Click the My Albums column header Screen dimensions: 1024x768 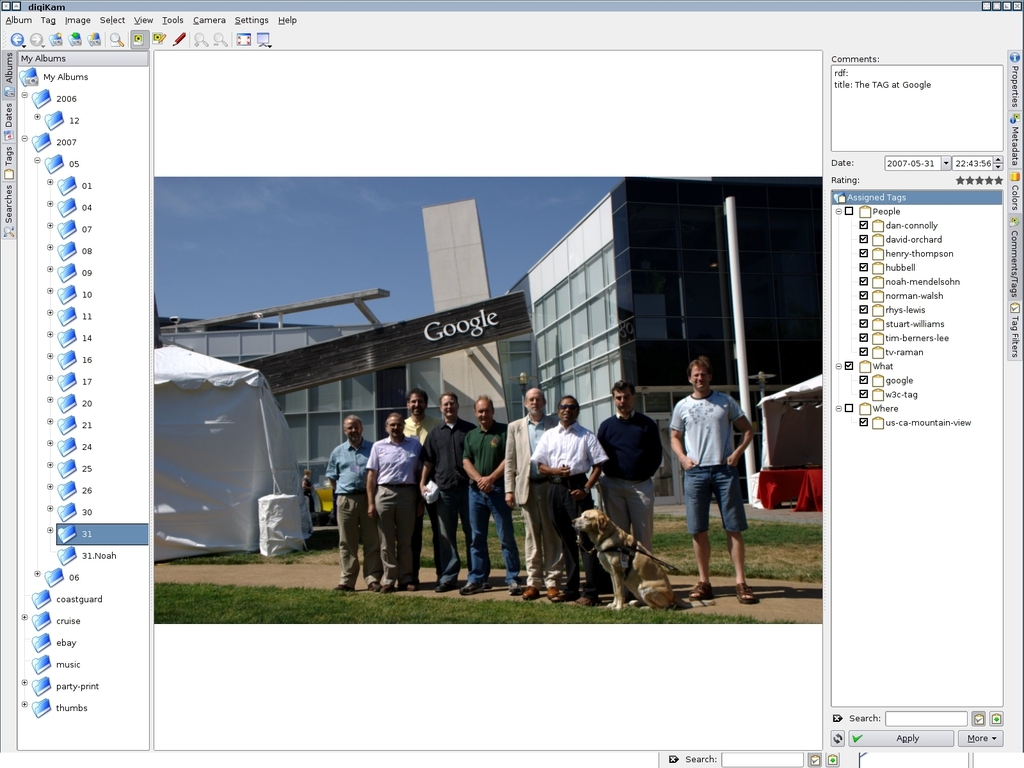(83, 58)
